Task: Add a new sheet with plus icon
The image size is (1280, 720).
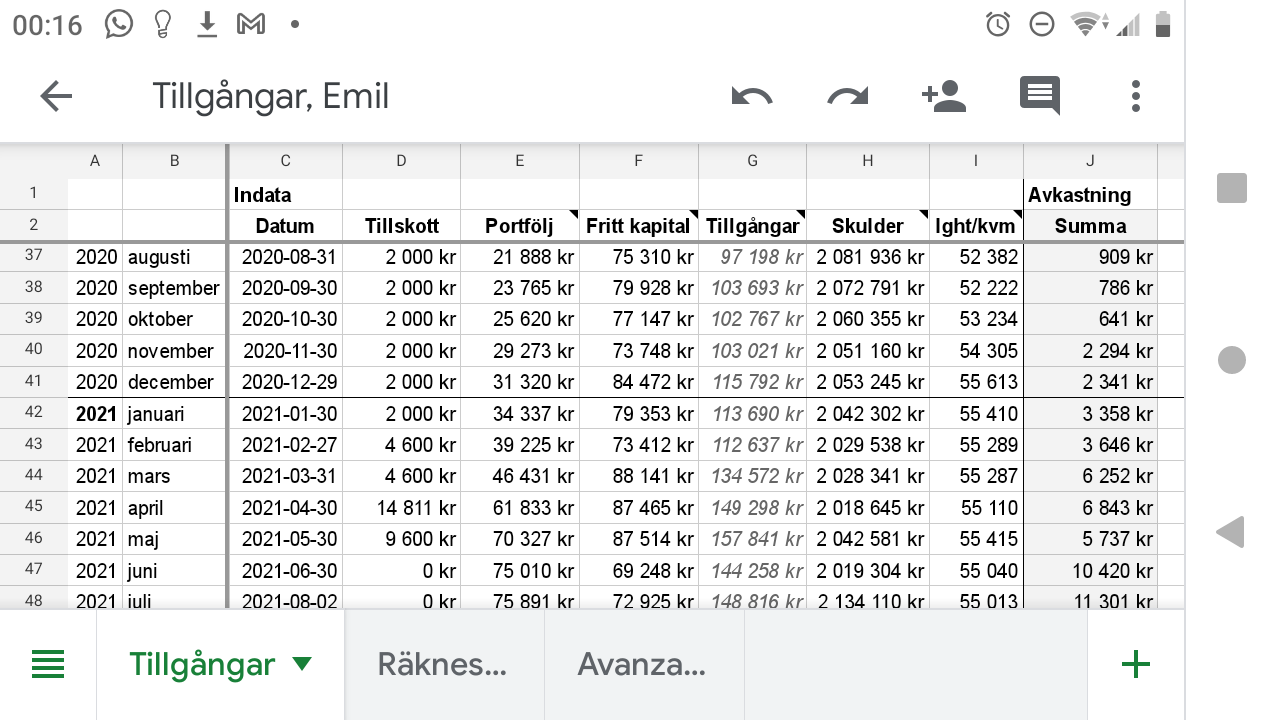Action: [1135, 665]
